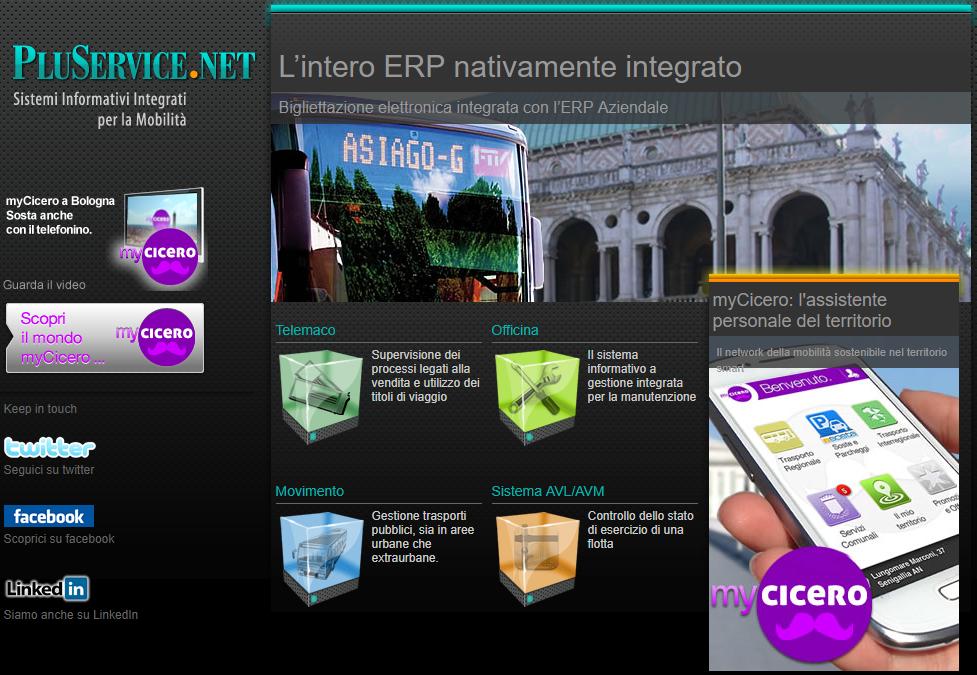
Task: Click the Scopri il mondo myCicero banner
Action: pos(105,338)
